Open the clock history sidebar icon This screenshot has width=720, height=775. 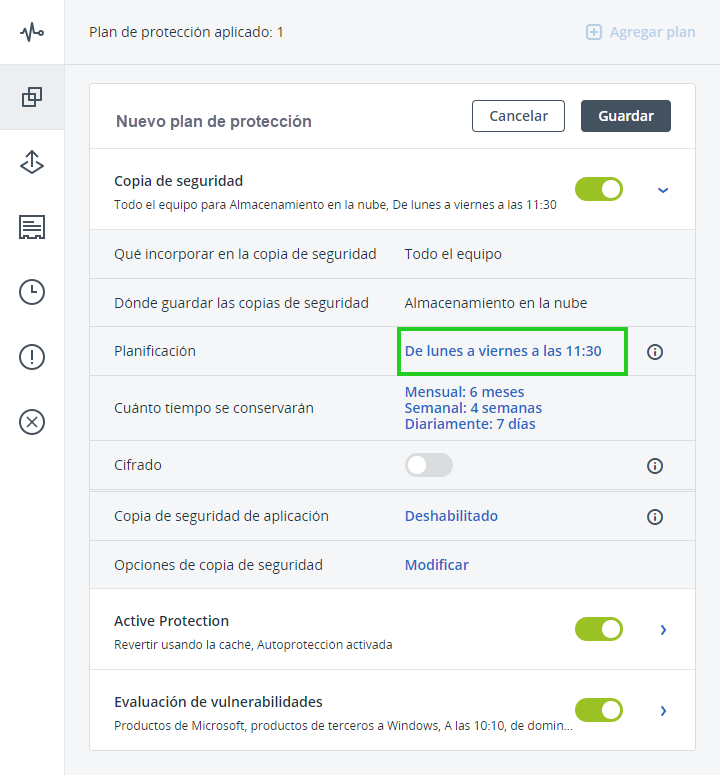coord(32,292)
